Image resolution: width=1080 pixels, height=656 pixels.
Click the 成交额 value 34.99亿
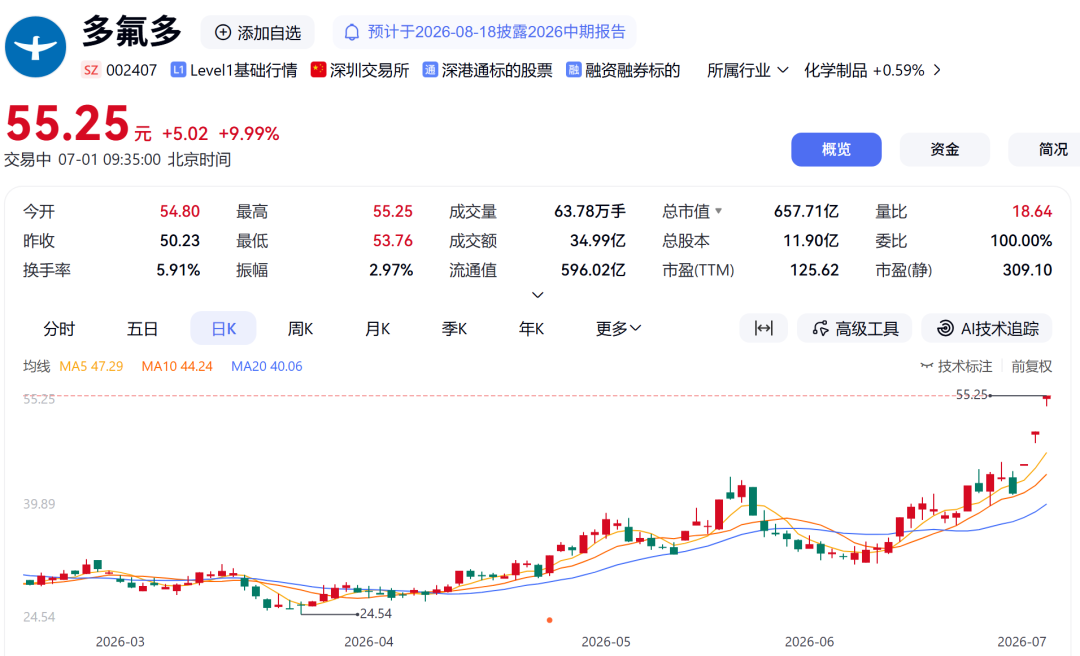pos(597,241)
